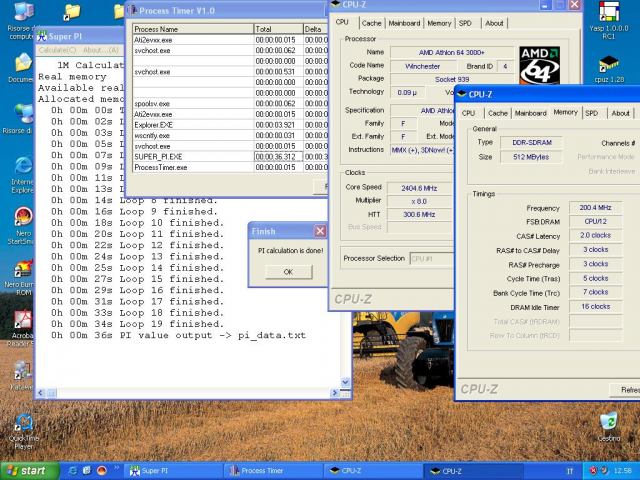Click the AMD 64 logo in CPU-Z
Viewport: 640px width, 480px height.
click(x=539, y=65)
